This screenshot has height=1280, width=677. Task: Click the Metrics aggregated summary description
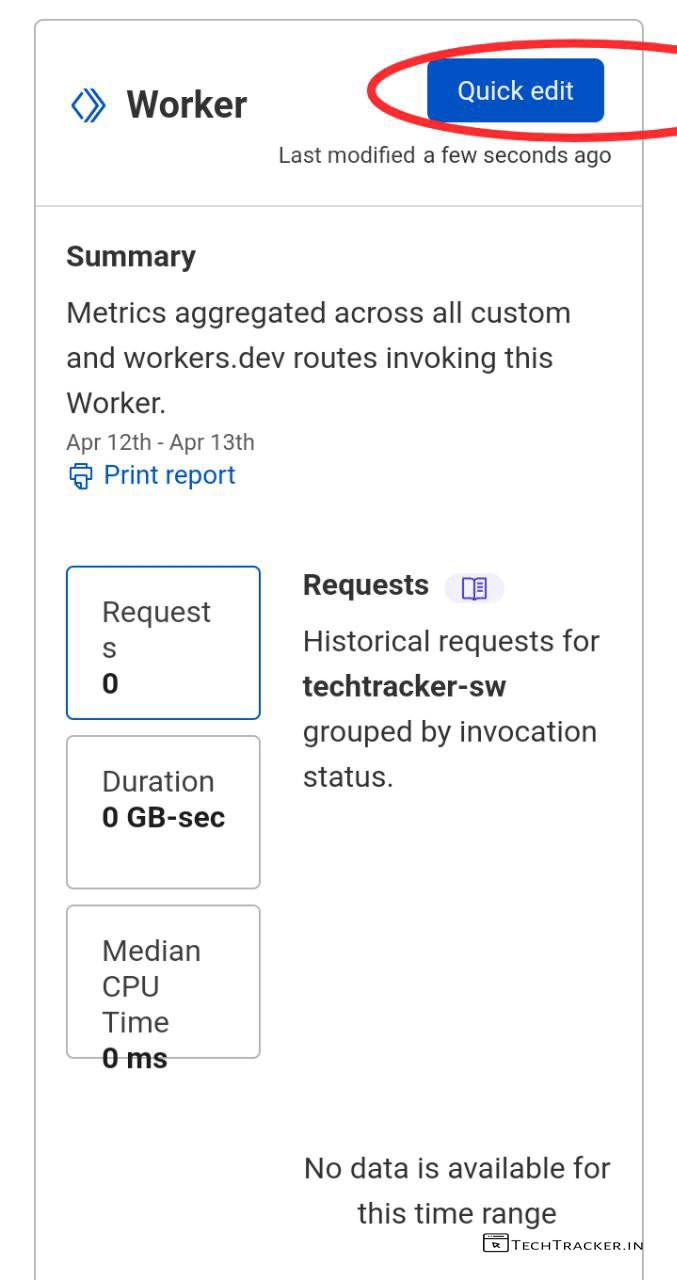coord(318,358)
